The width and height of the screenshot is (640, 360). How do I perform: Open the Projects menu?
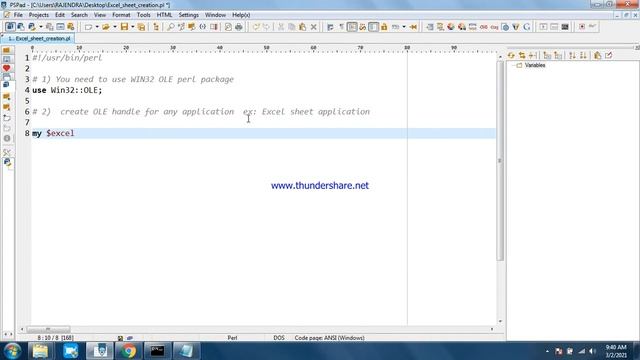pyautogui.click(x=39, y=15)
